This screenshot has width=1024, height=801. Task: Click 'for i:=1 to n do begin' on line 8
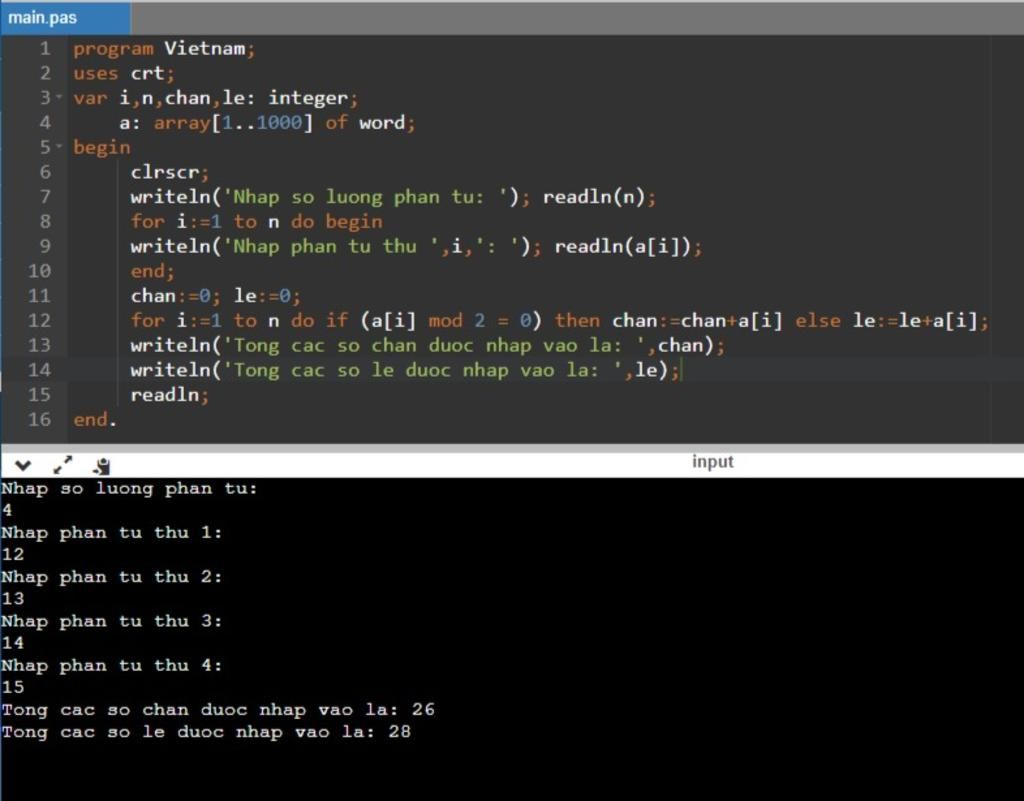point(256,222)
